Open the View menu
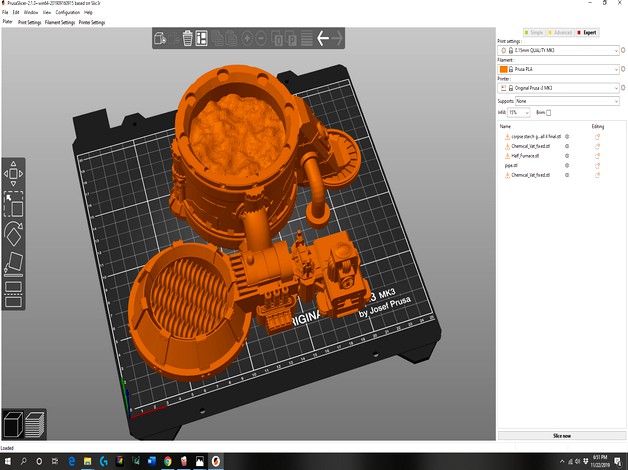This screenshot has height=470, width=628. coord(47,12)
